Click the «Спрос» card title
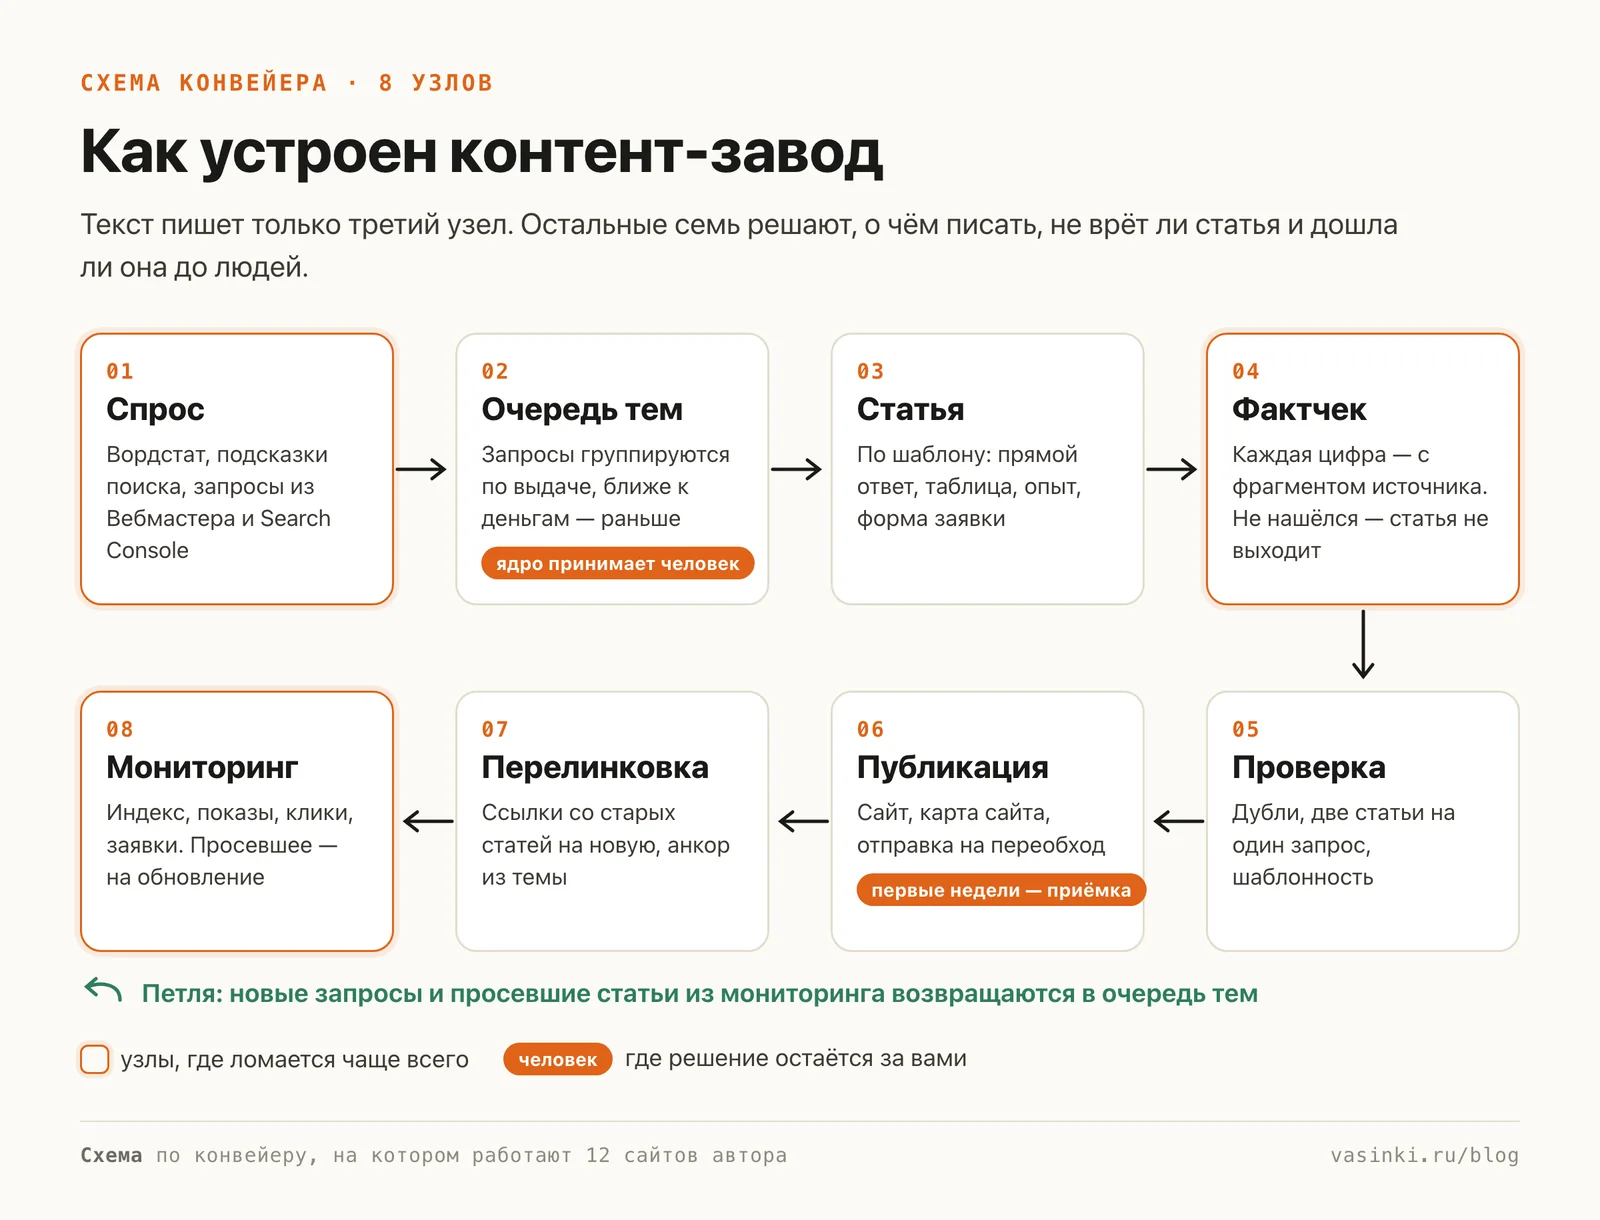 click(x=155, y=409)
